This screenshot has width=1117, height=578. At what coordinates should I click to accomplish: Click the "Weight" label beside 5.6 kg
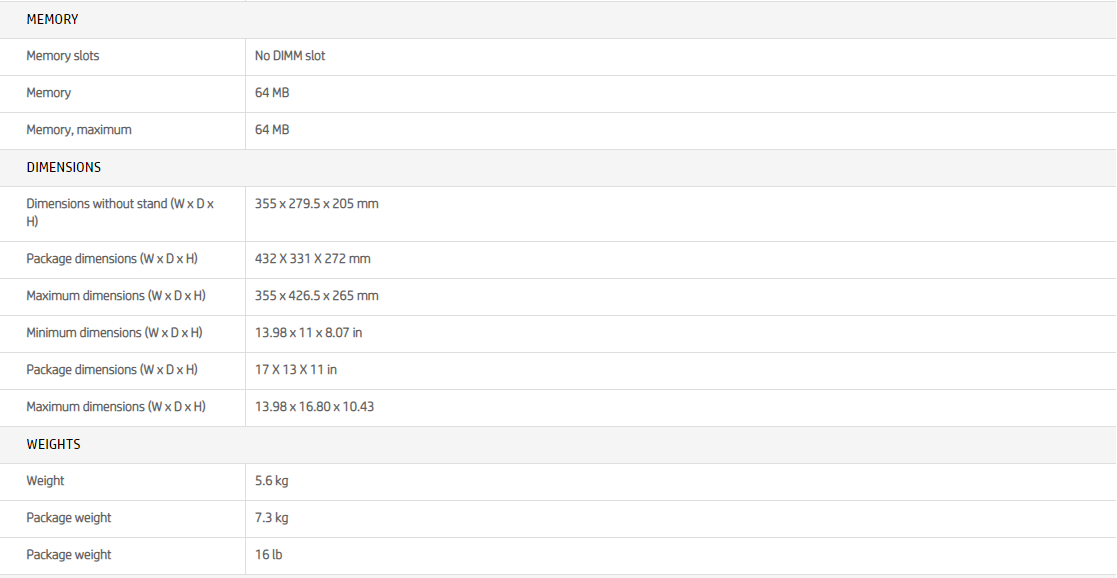click(x=45, y=481)
